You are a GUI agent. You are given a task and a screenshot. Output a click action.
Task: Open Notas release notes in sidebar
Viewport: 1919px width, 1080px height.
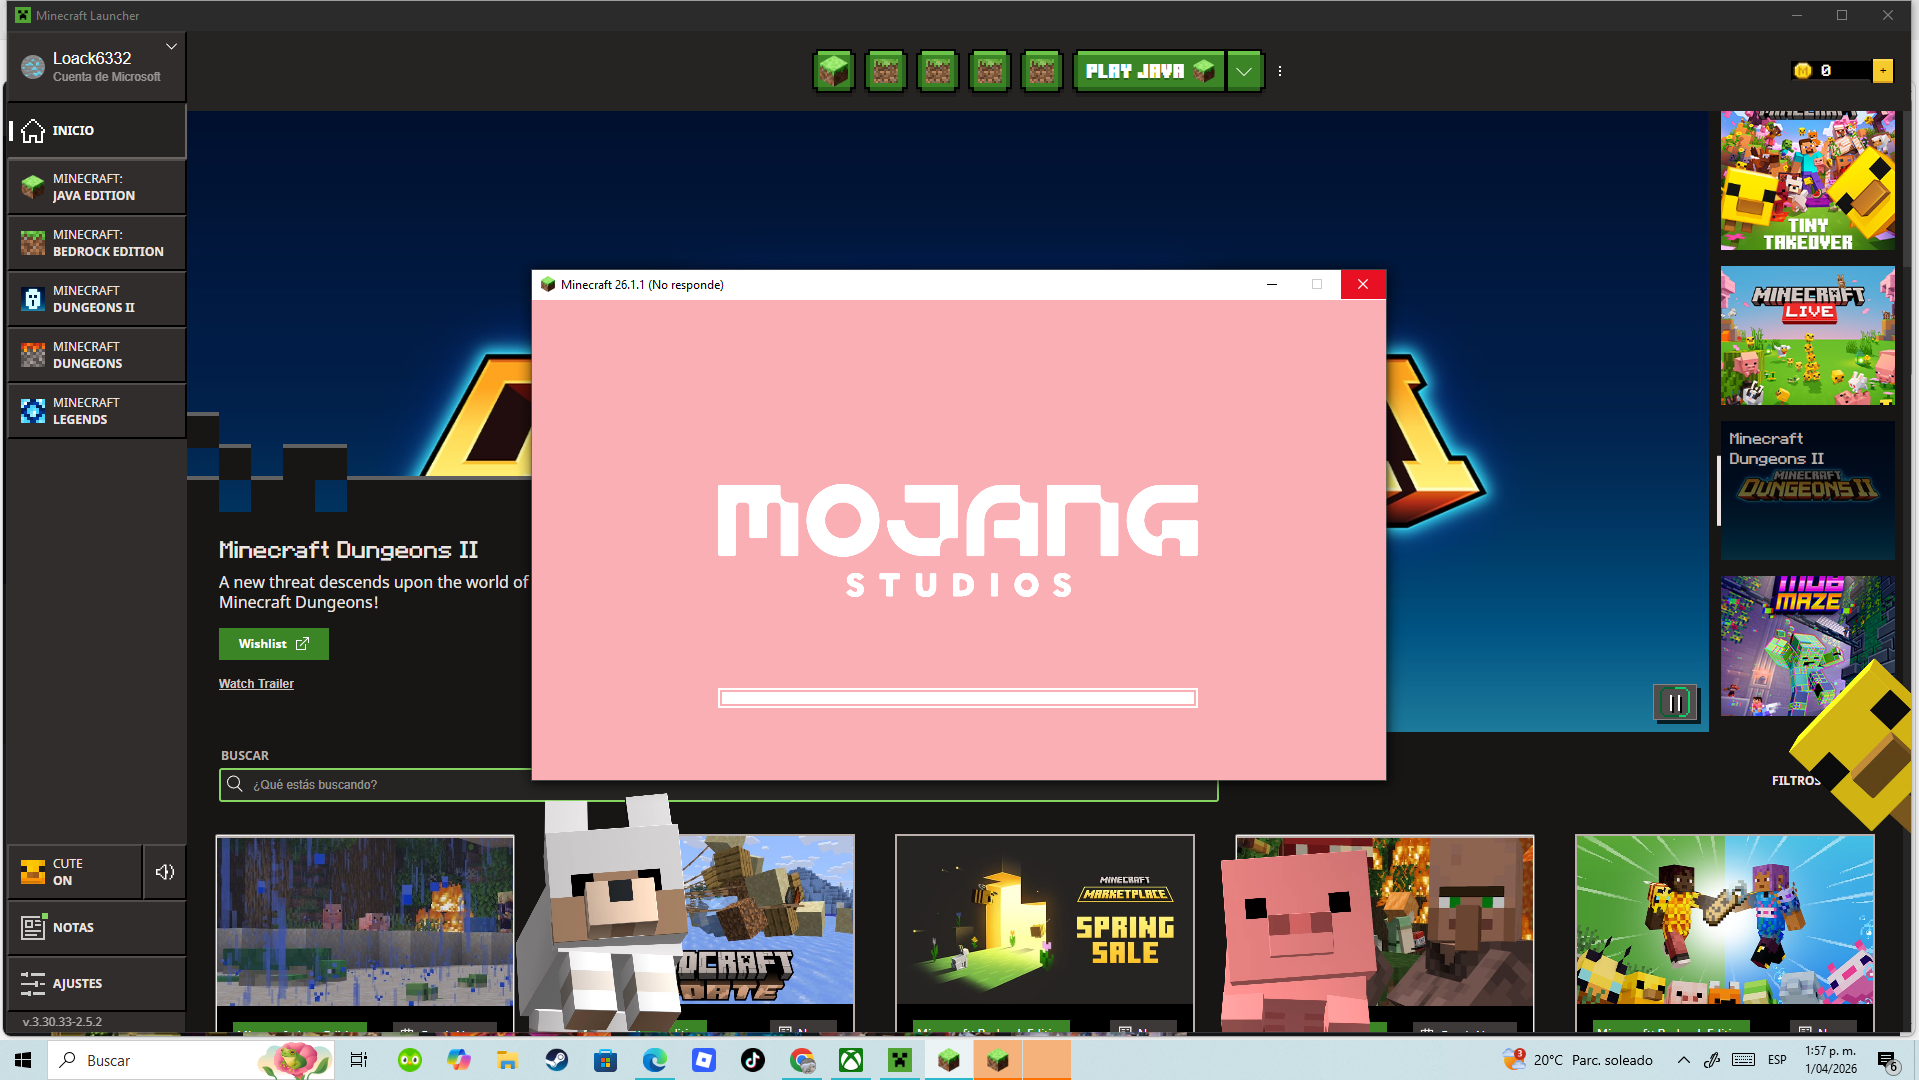point(97,927)
